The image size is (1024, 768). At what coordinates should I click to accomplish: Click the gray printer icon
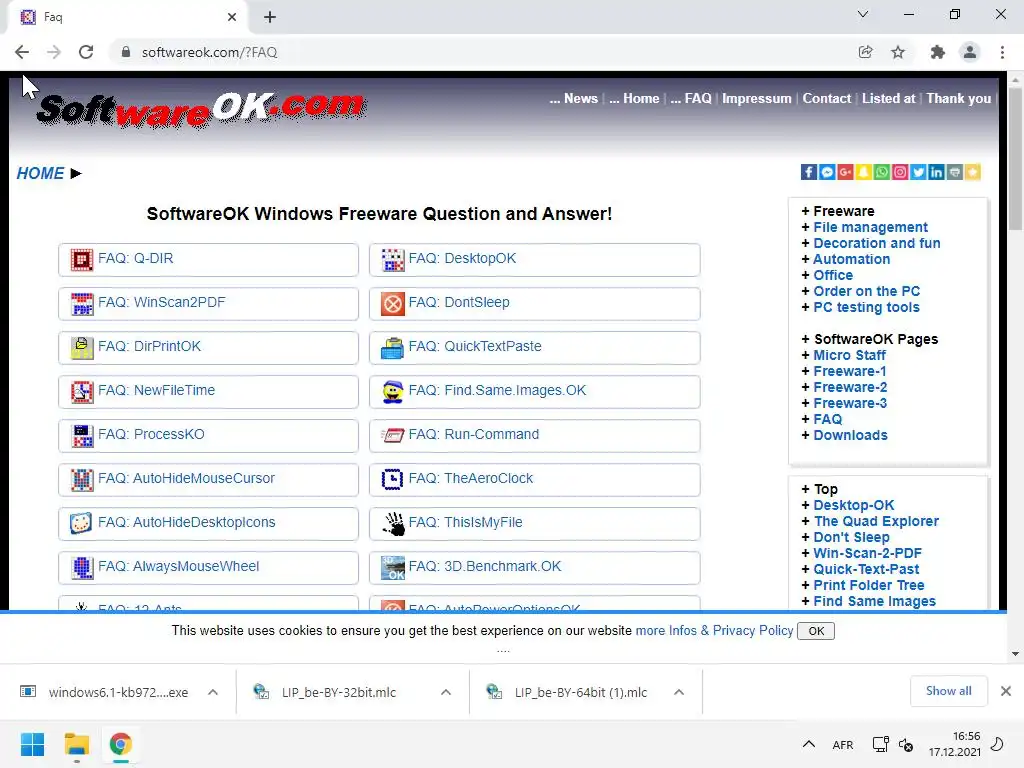click(954, 172)
